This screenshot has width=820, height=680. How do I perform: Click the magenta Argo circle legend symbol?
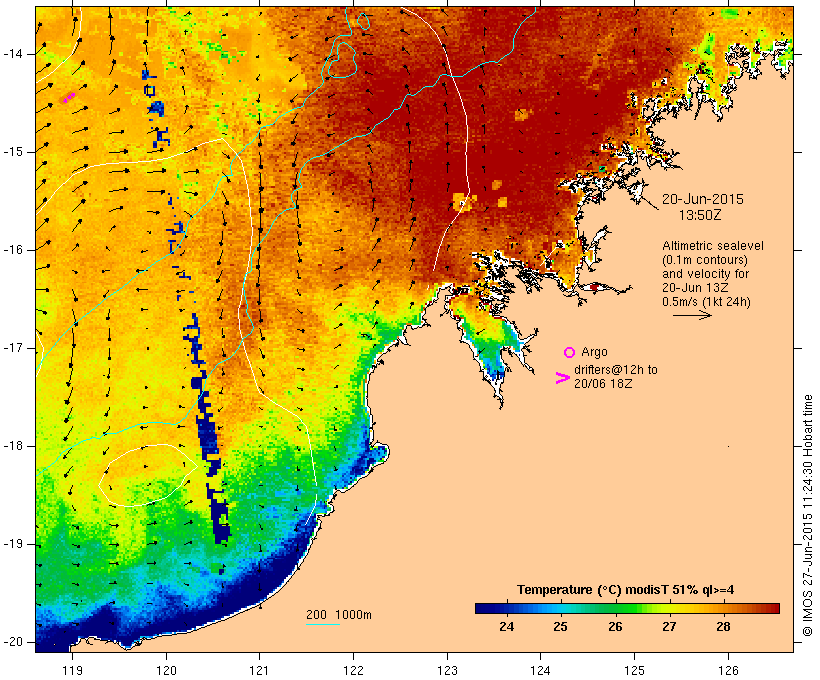(x=569, y=353)
